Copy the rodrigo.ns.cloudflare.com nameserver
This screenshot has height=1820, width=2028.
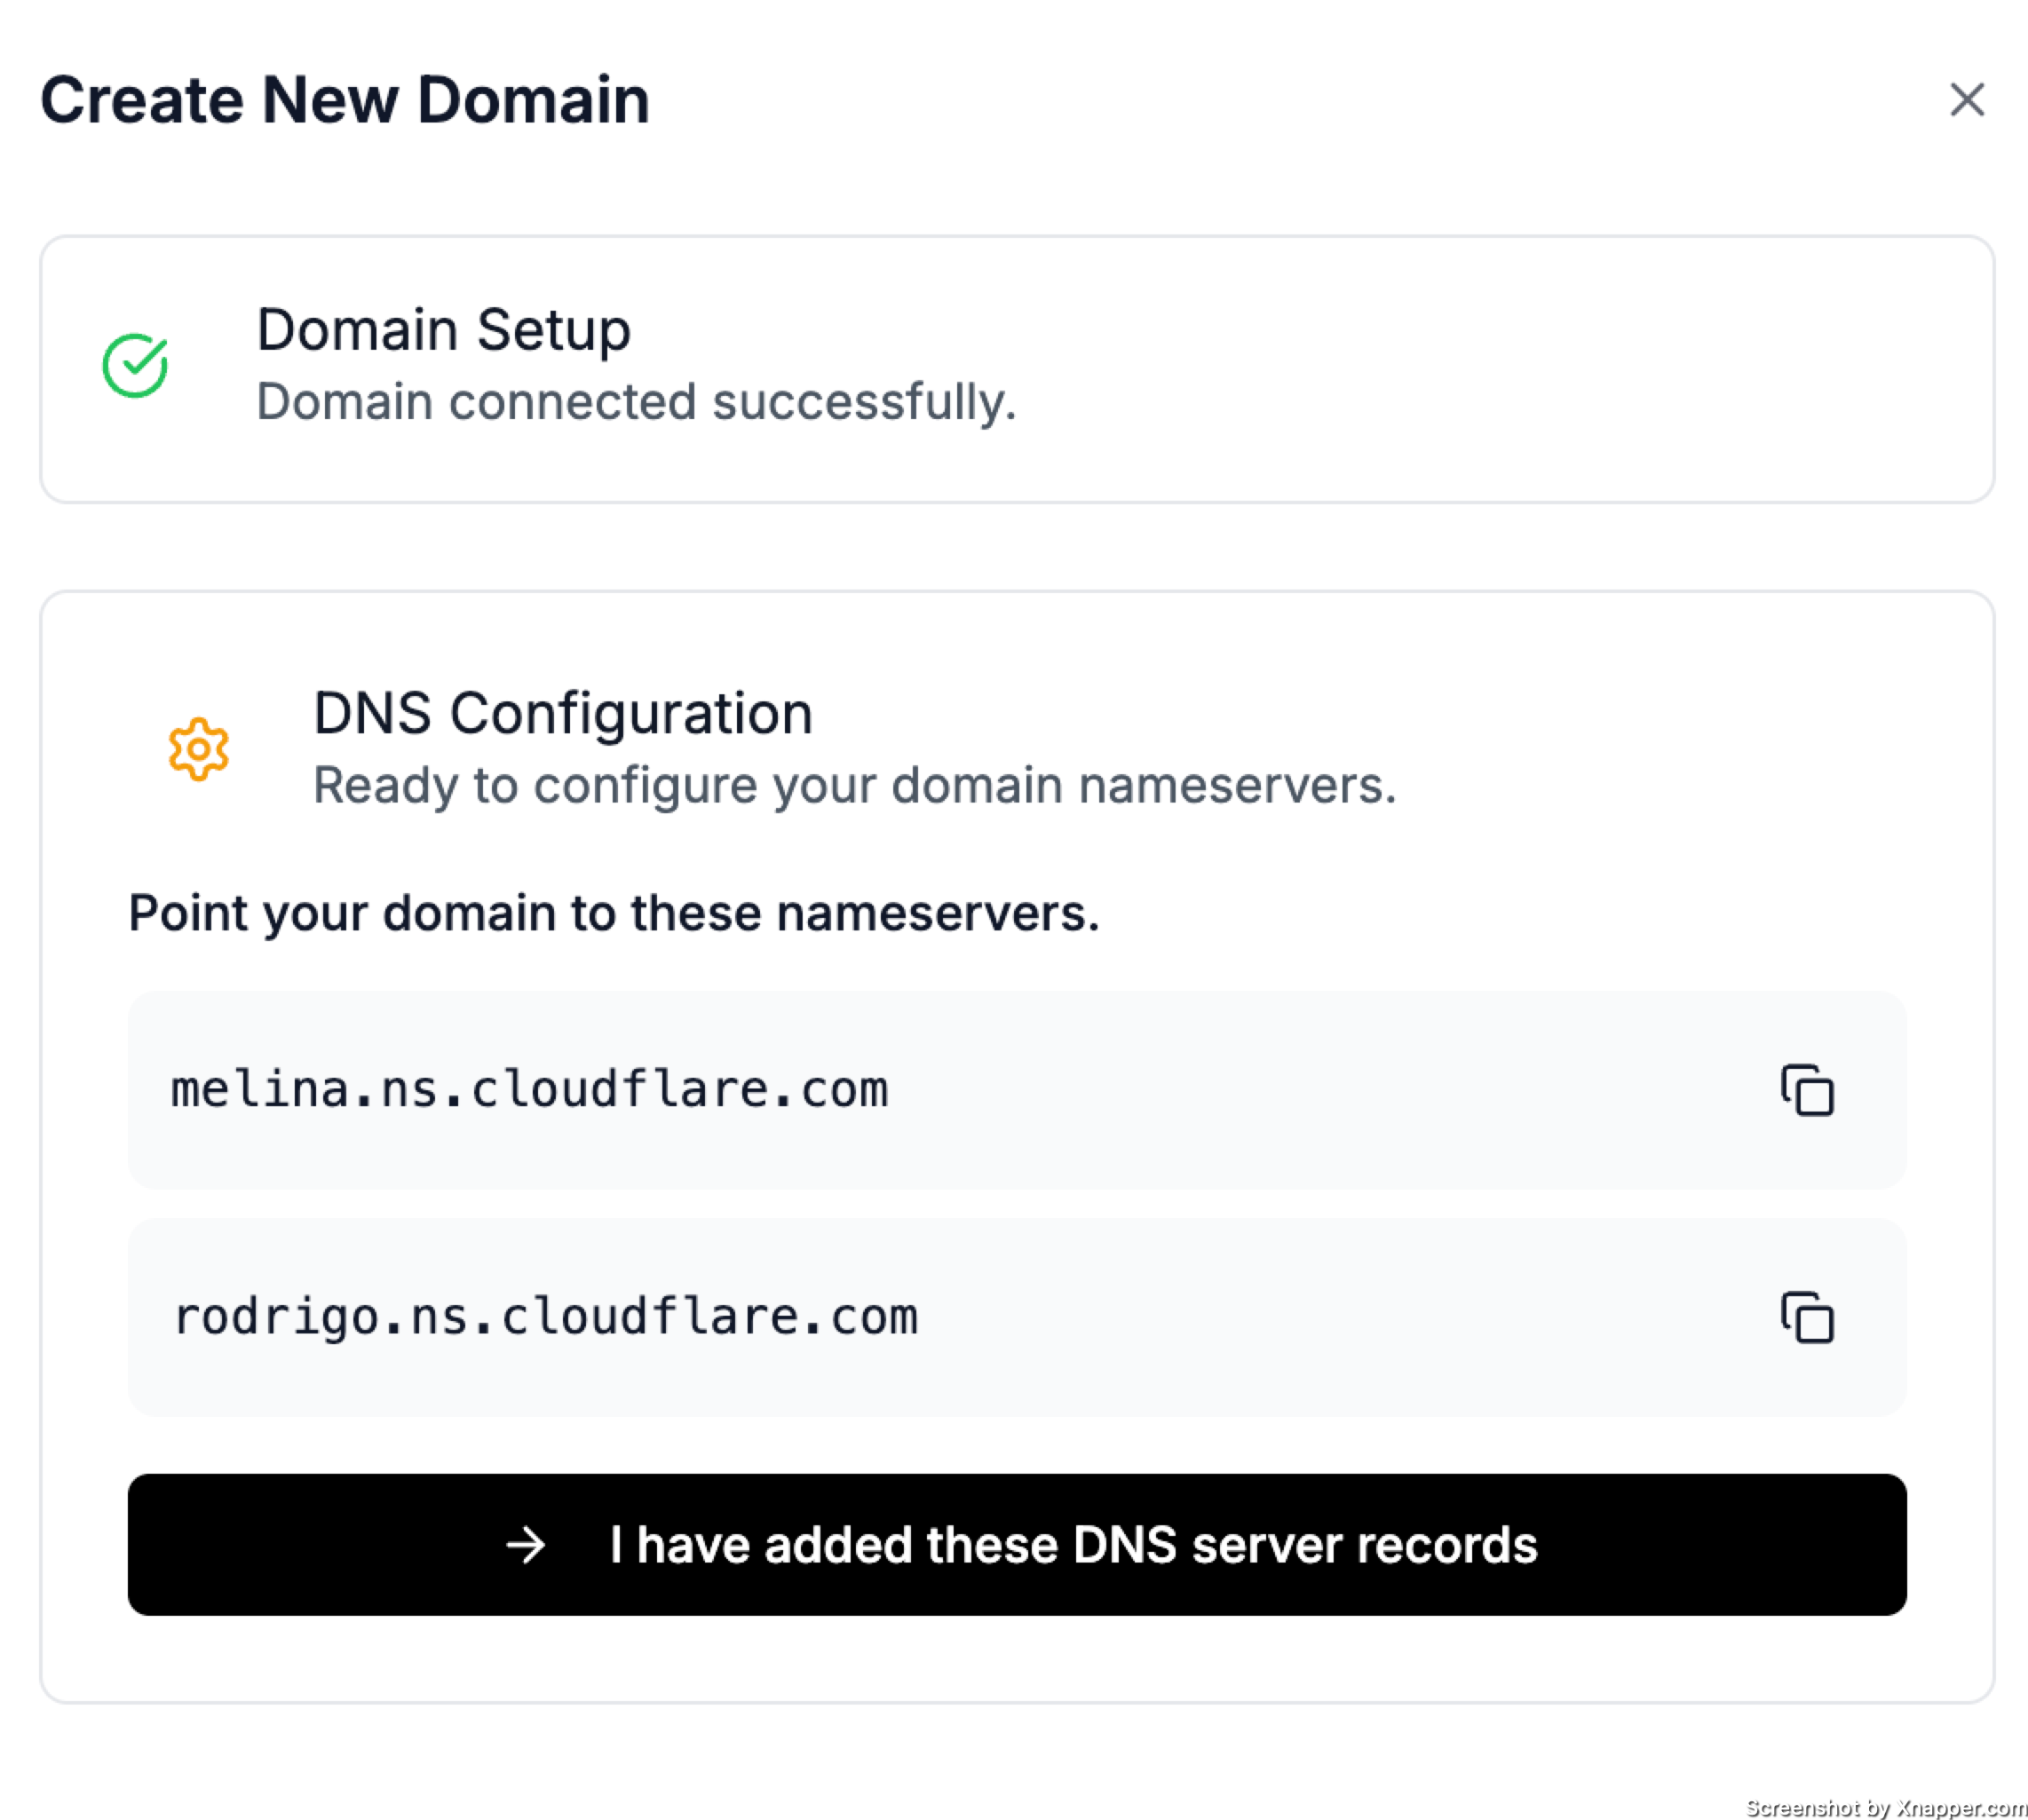click(x=1806, y=1317)
